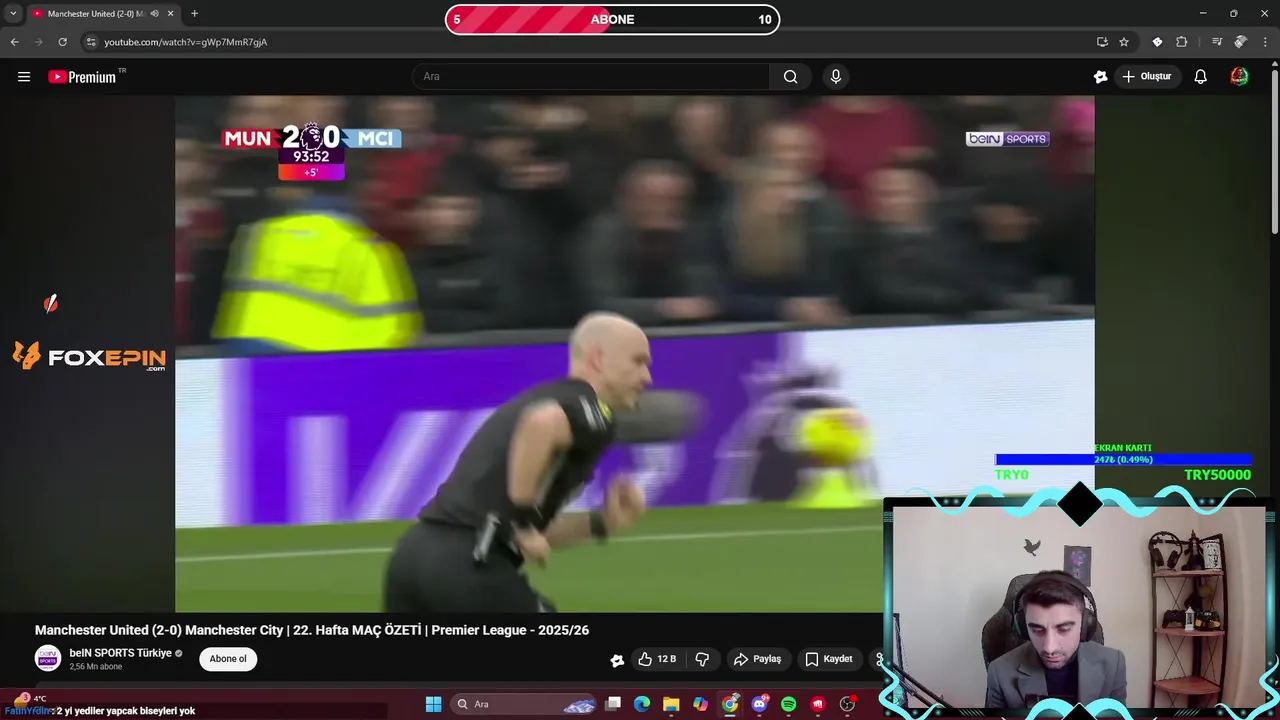
Task: Open beIN SPORTS Türkiye channel name link
Action: 120,653
